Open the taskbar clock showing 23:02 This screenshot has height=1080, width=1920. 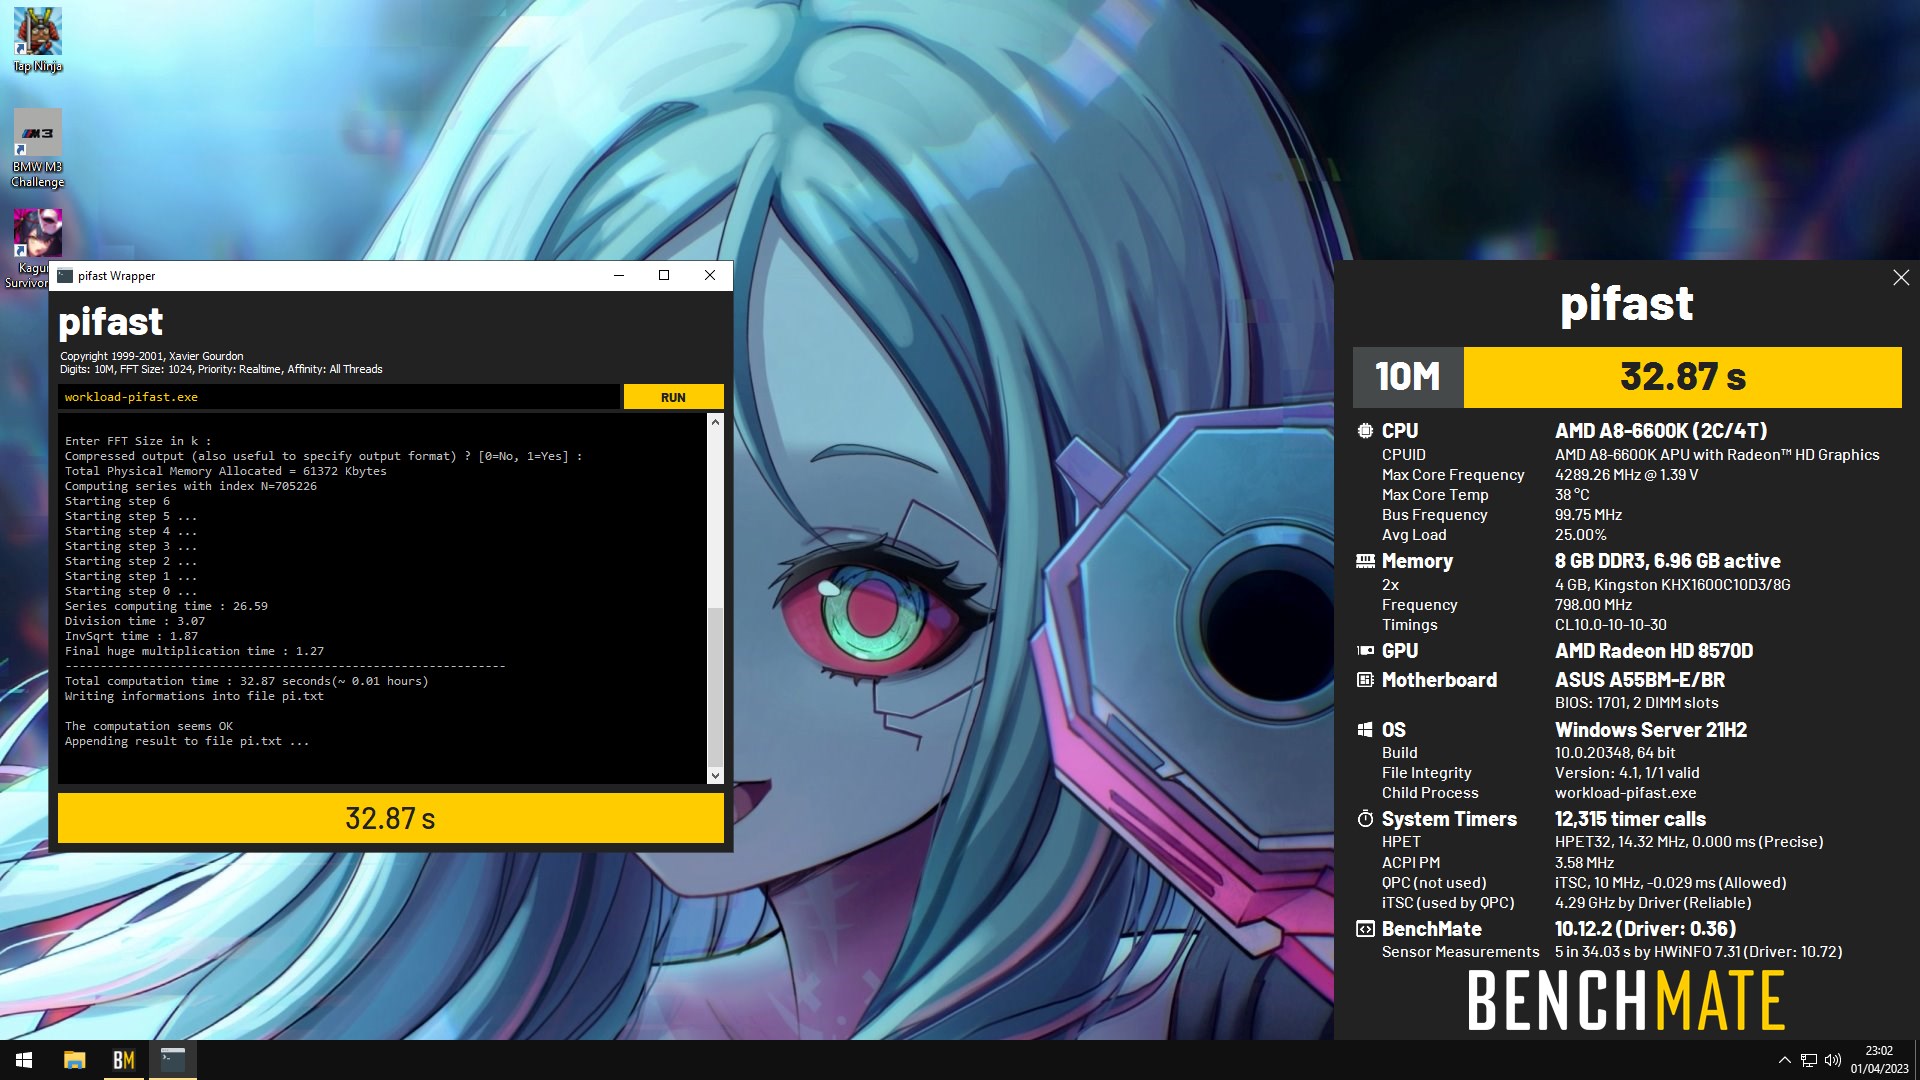(x=1879, y=1060)
